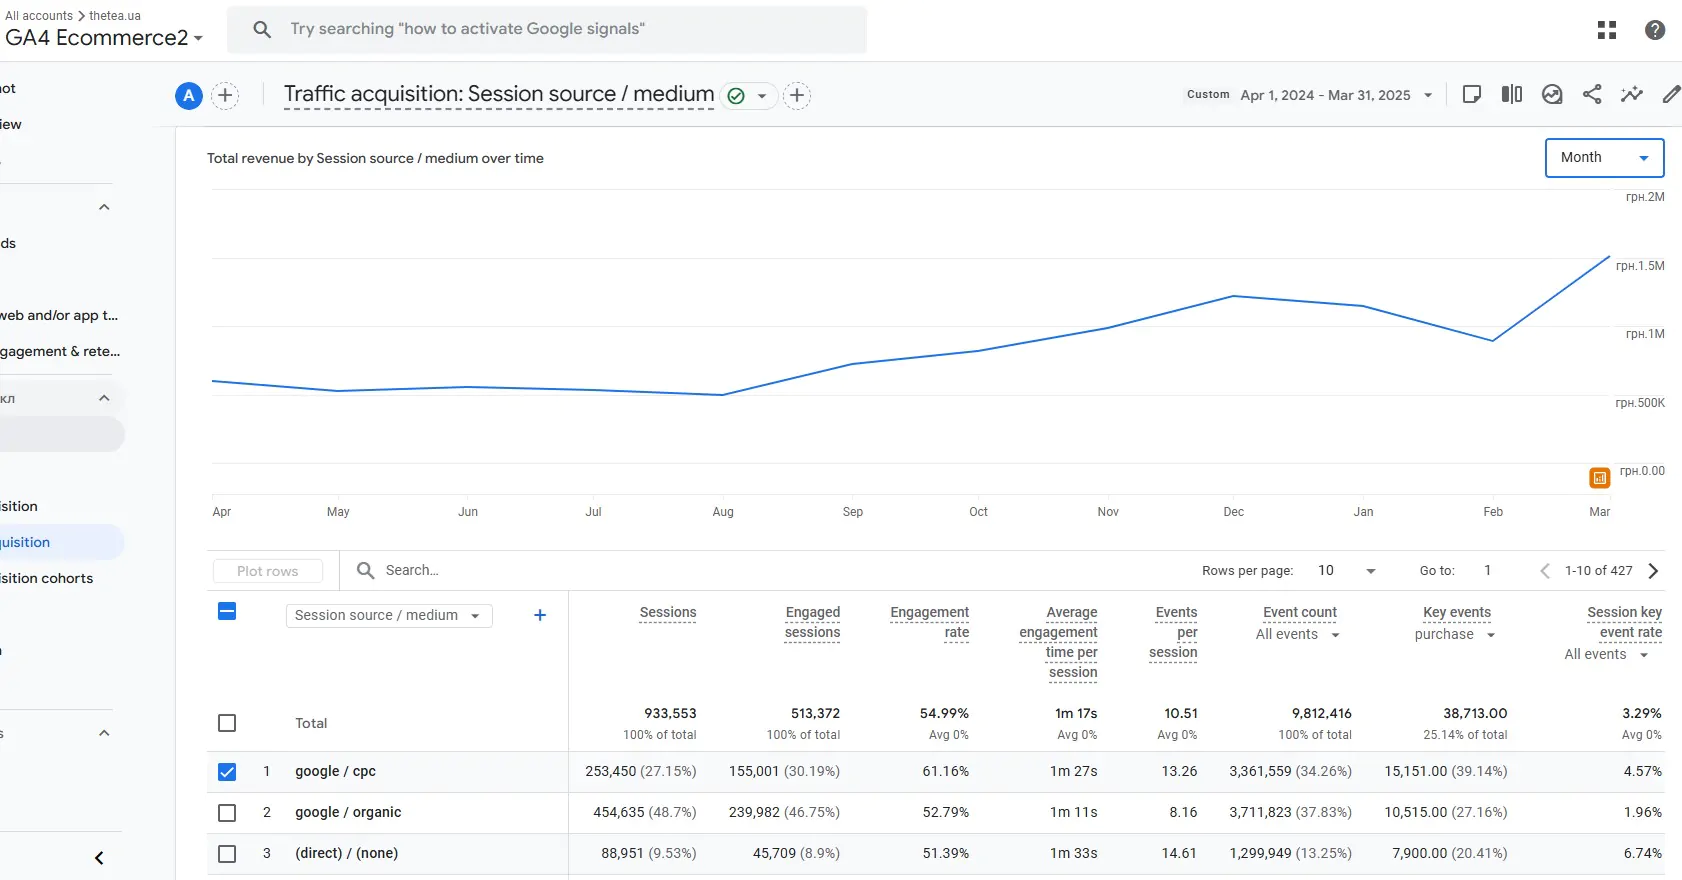
Task: Click the pencil customize report icon
Action: coord(1671,94)
